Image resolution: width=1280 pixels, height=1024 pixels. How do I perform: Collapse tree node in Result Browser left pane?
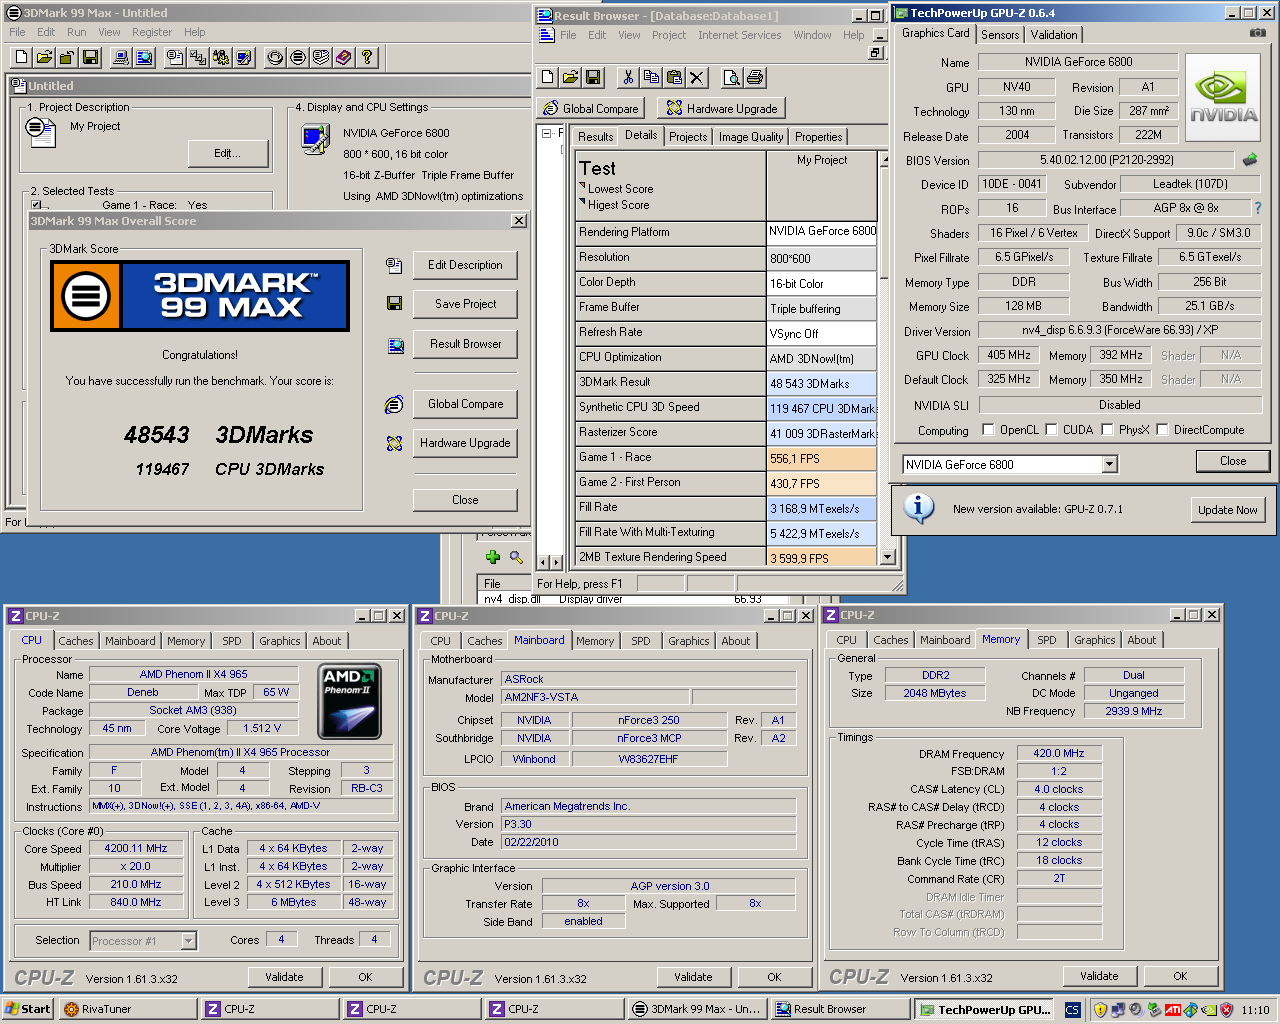click(x=546, y=133)
